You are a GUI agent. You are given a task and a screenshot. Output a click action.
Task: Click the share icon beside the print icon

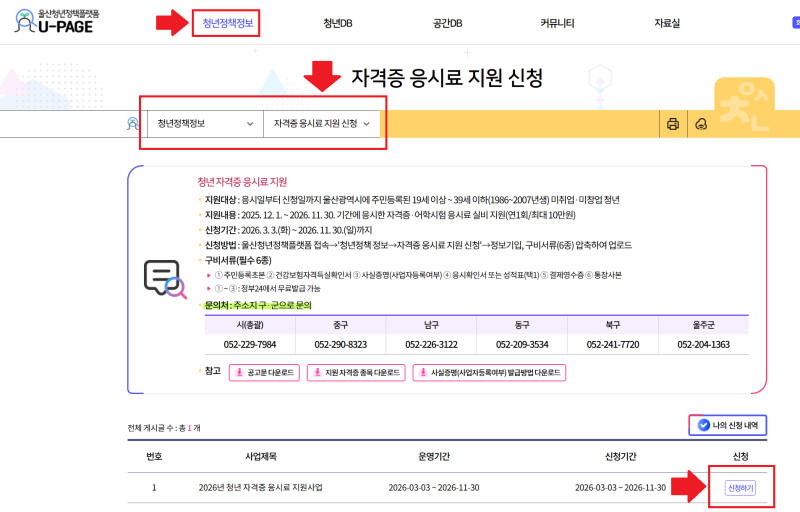[702, 124]
